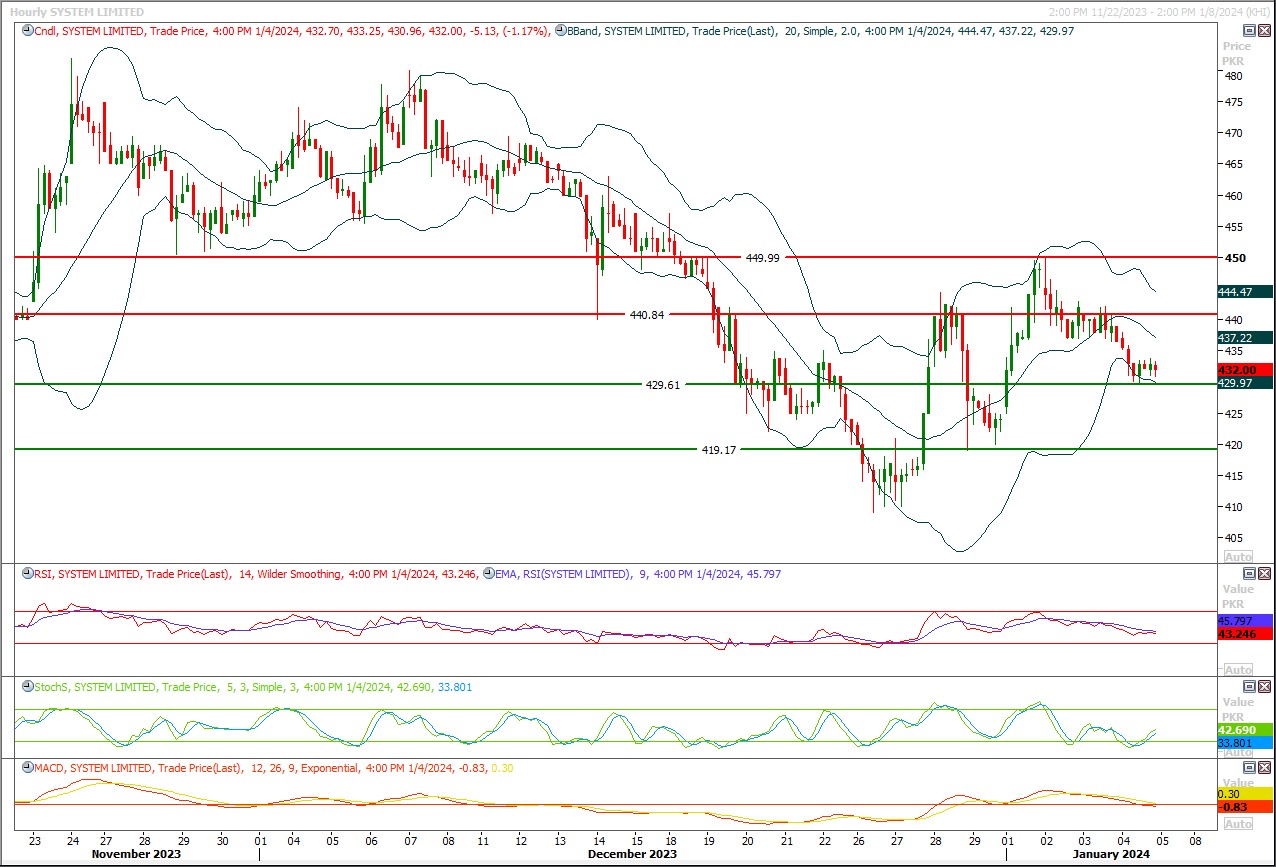Close the MACD indicator pane
The width and height of the screenshot is (1276, 867).
1264,768
